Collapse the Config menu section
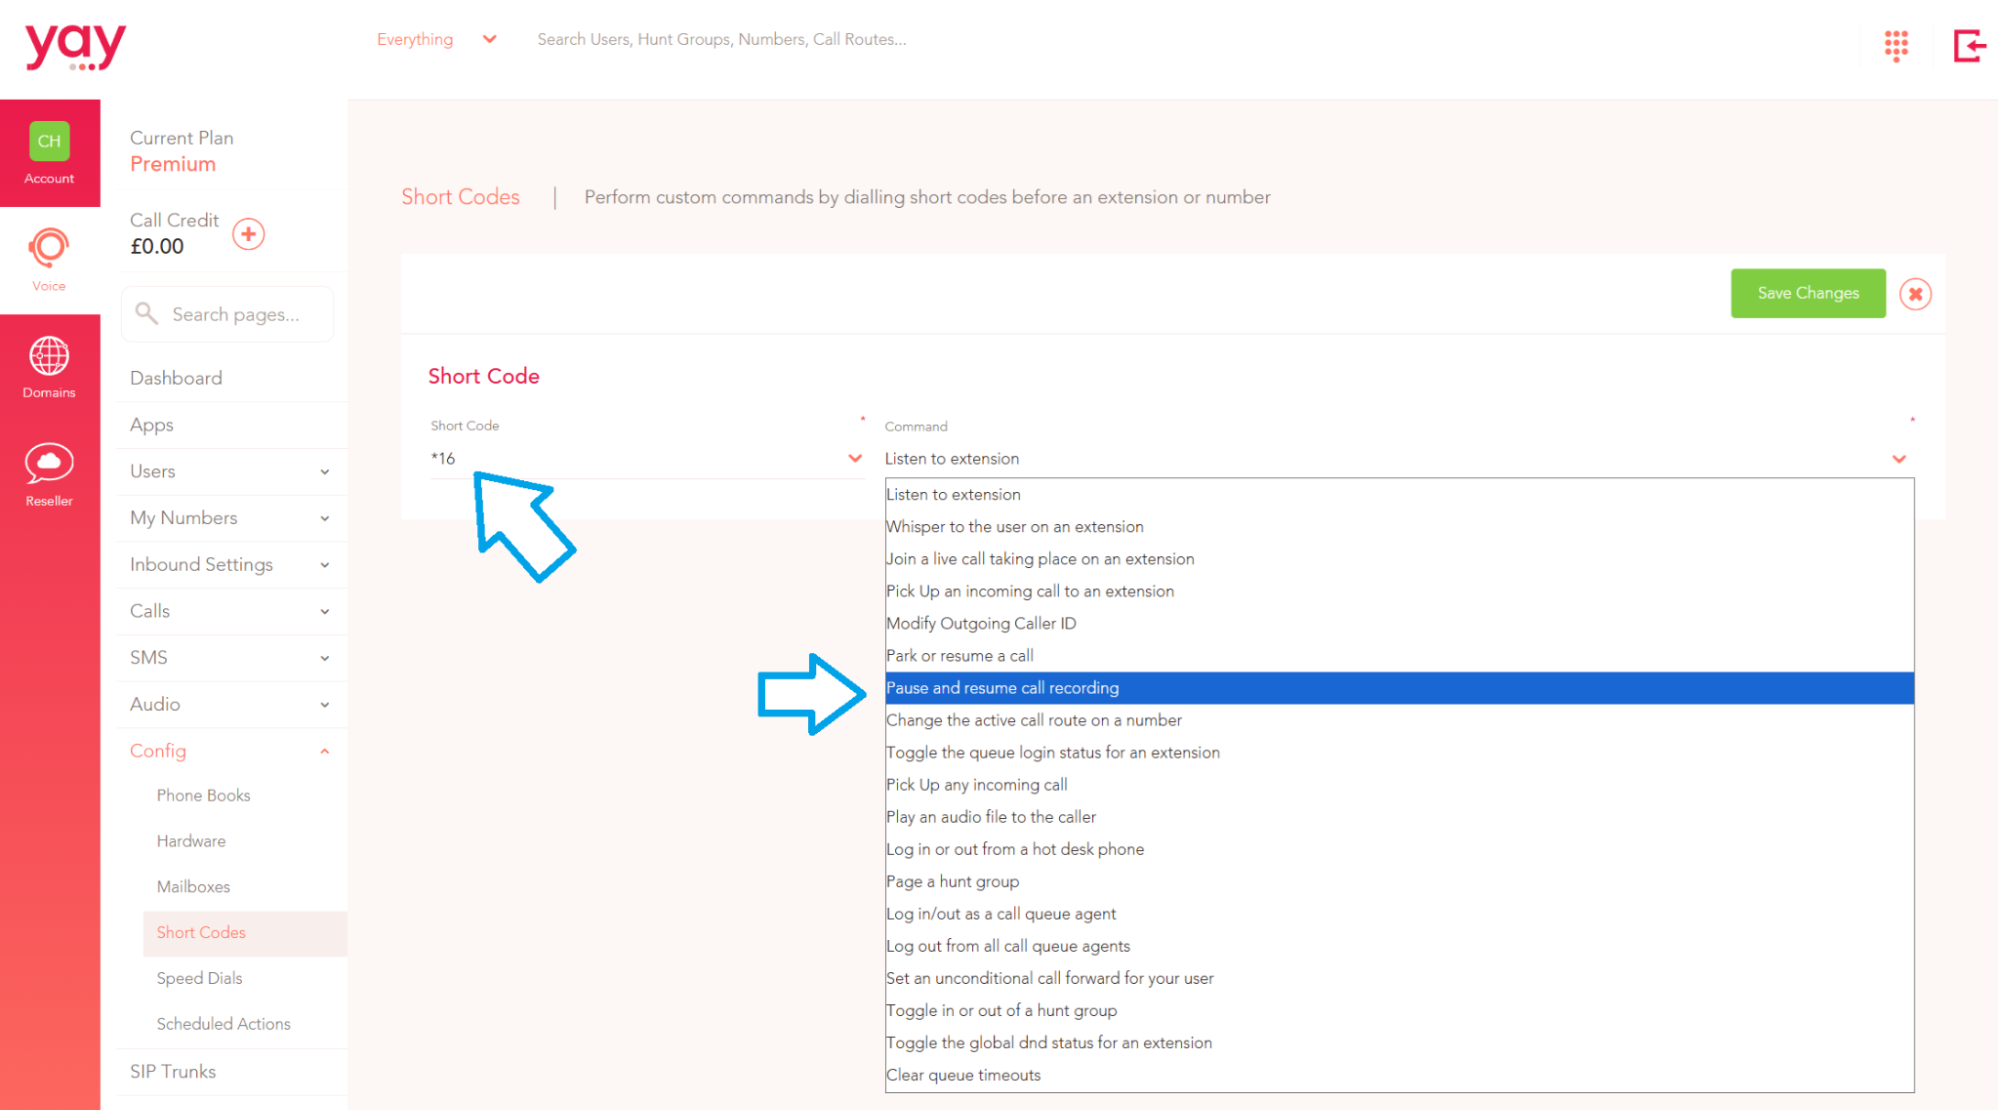Viewport: 1999px width, 1110px height. click(x=229, y=751)
